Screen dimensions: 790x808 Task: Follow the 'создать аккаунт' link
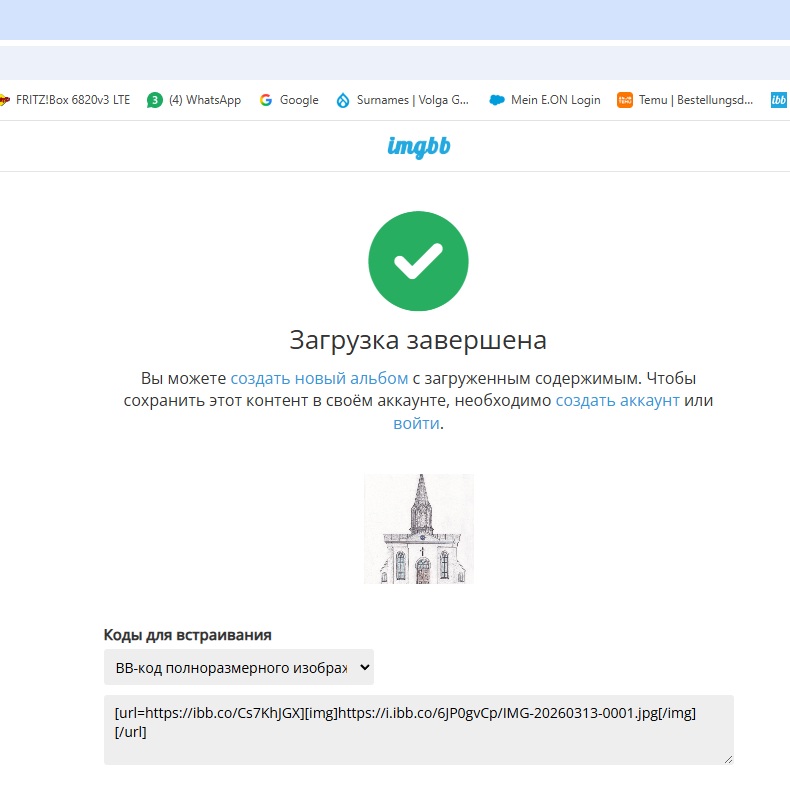[x=617, y=400]
